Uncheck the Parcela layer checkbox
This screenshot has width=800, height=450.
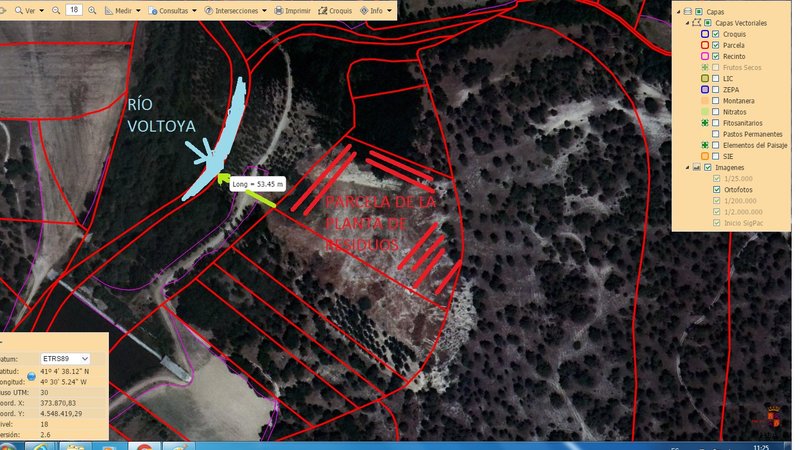[716, 45]
